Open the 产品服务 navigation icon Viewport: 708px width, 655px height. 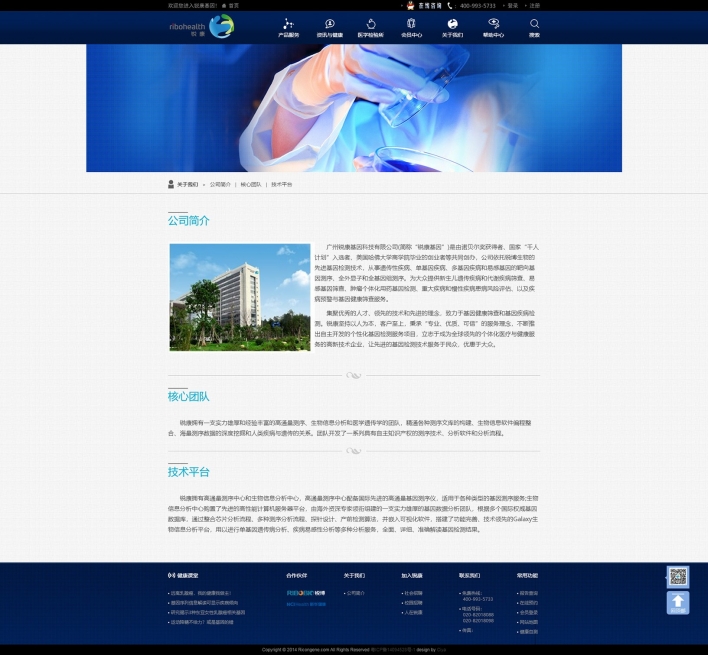(x=288, y=27)
